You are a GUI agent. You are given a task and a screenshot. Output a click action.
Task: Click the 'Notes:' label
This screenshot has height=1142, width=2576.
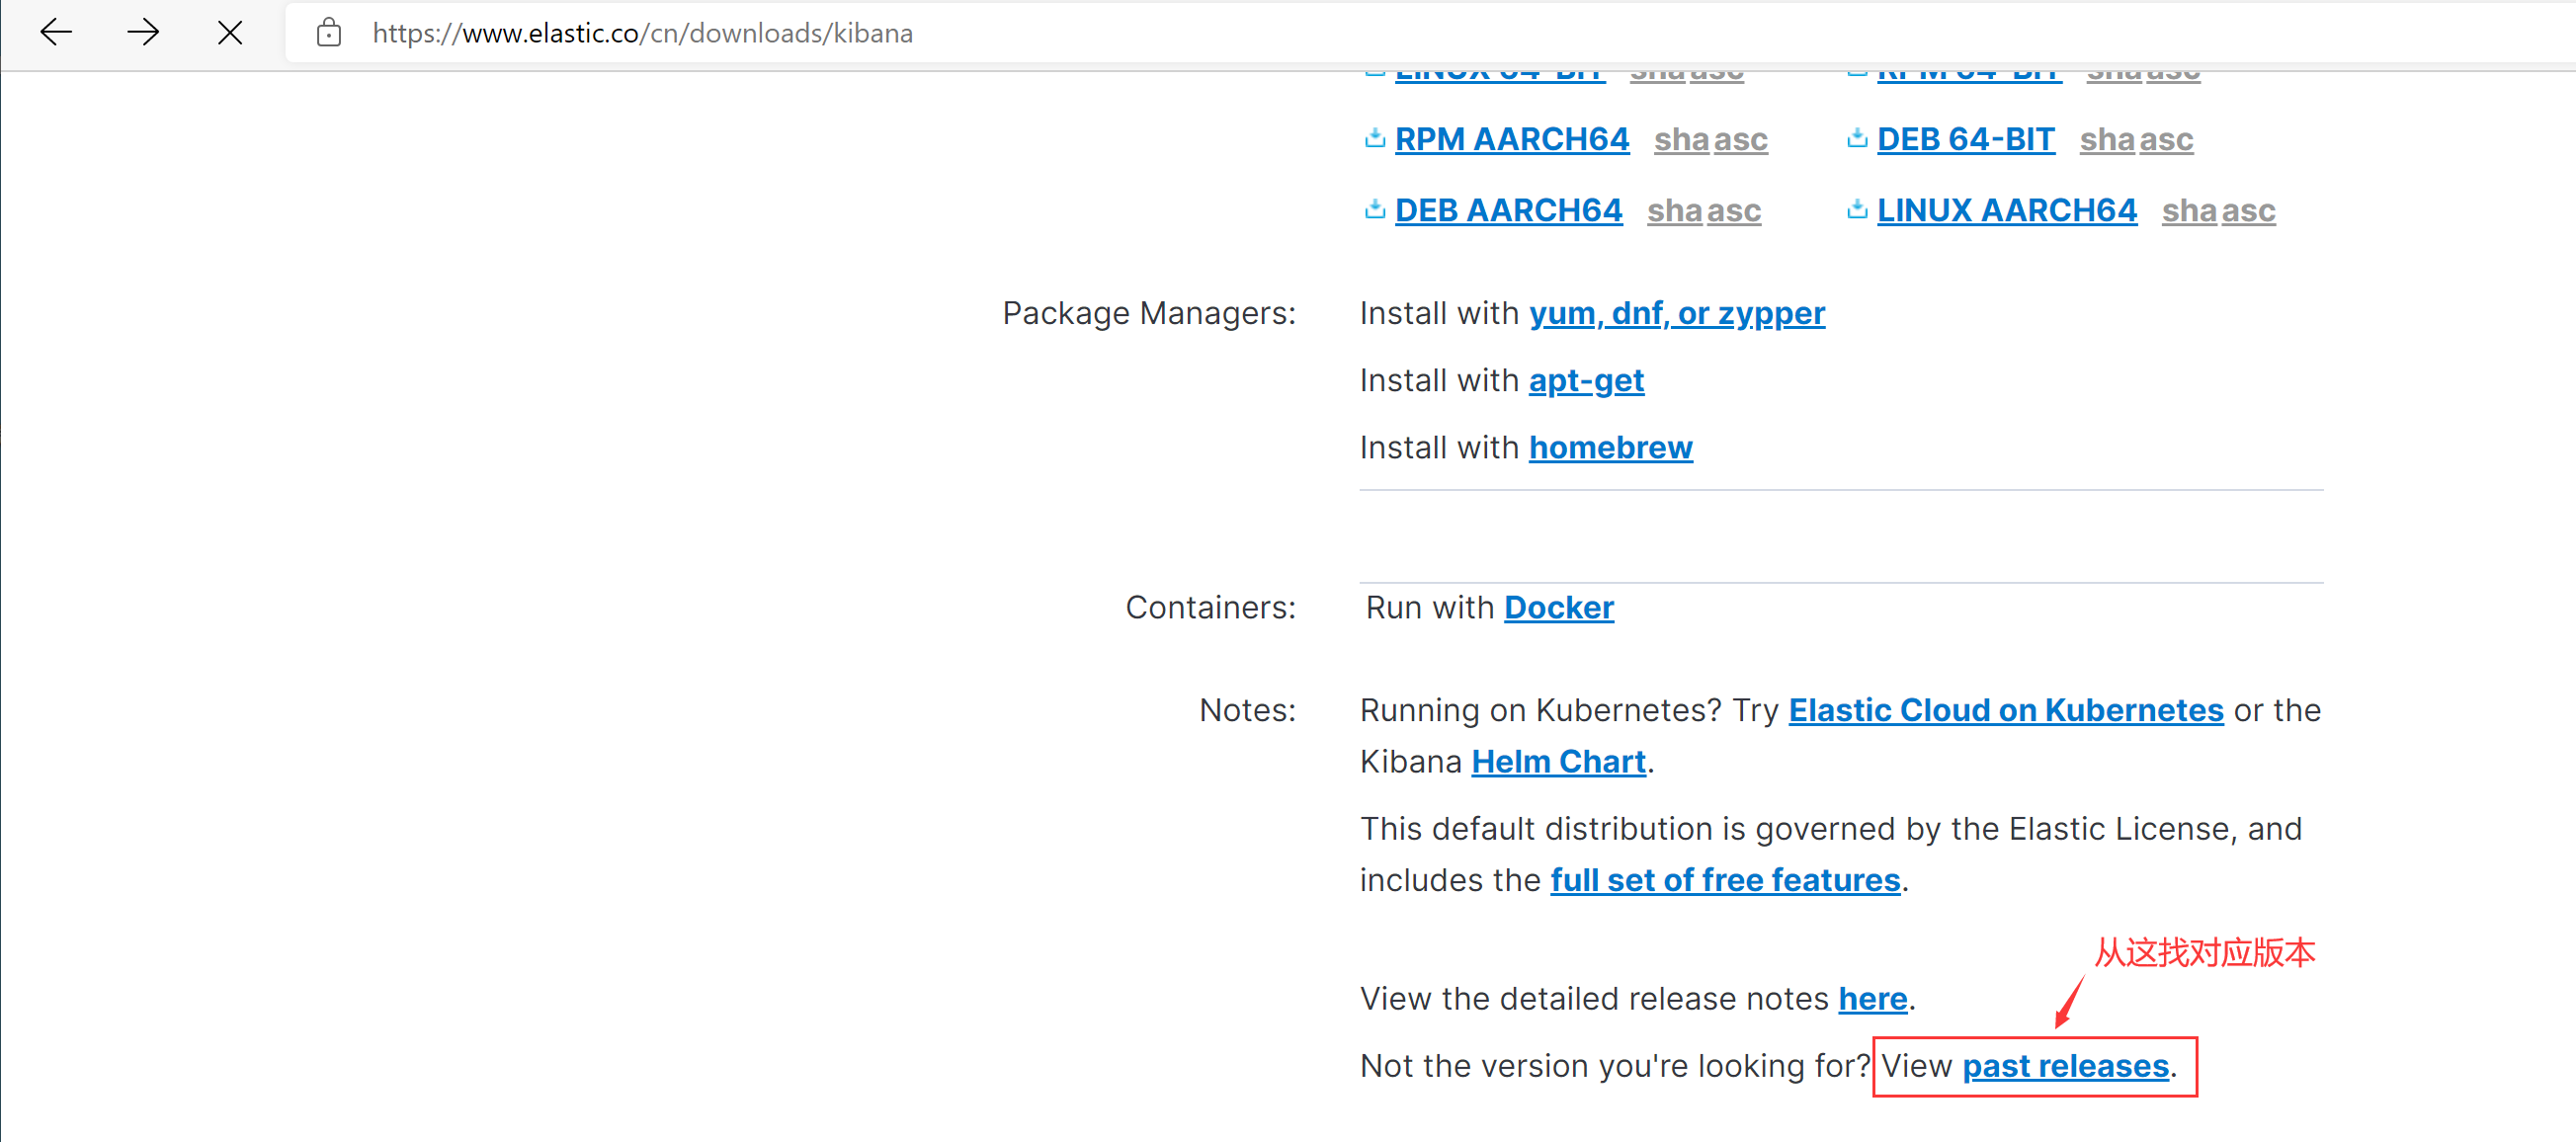coord(1247,711)
